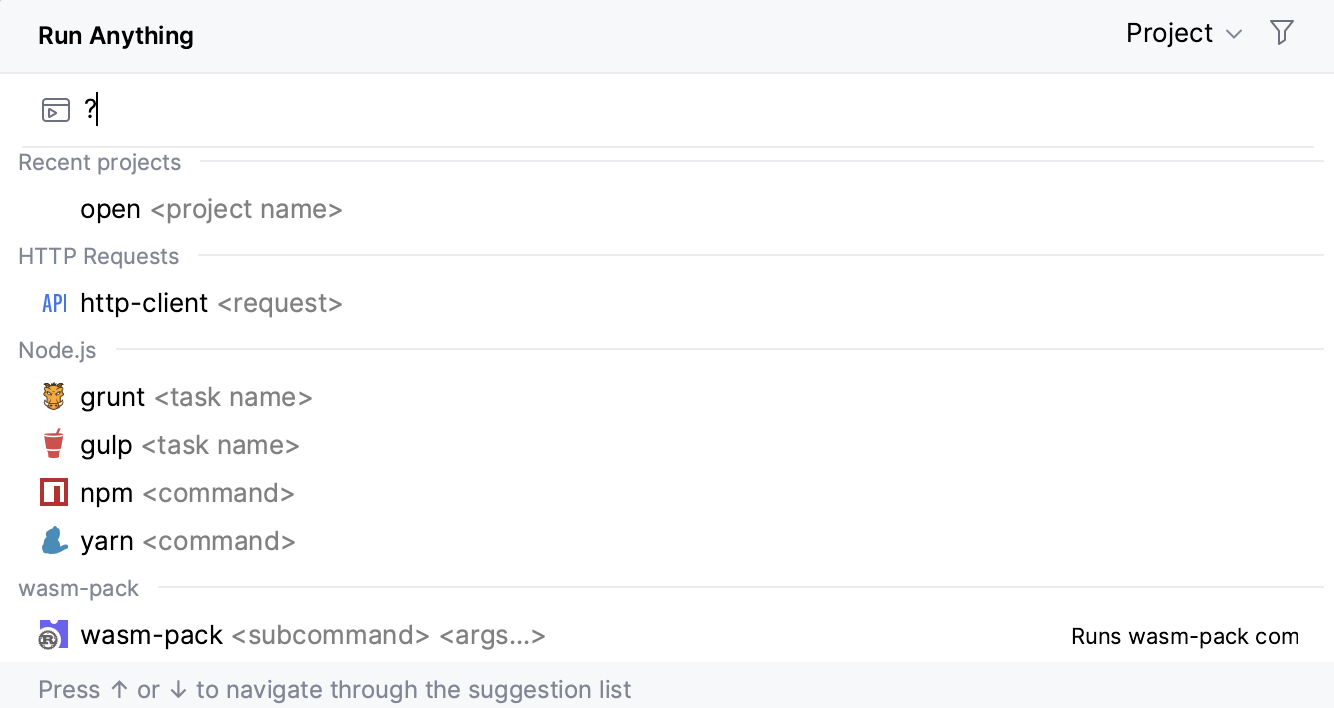The height and width of the screenshot is (708, 1334).
Task: Select the grunt task runner icon
Action: 53,396
